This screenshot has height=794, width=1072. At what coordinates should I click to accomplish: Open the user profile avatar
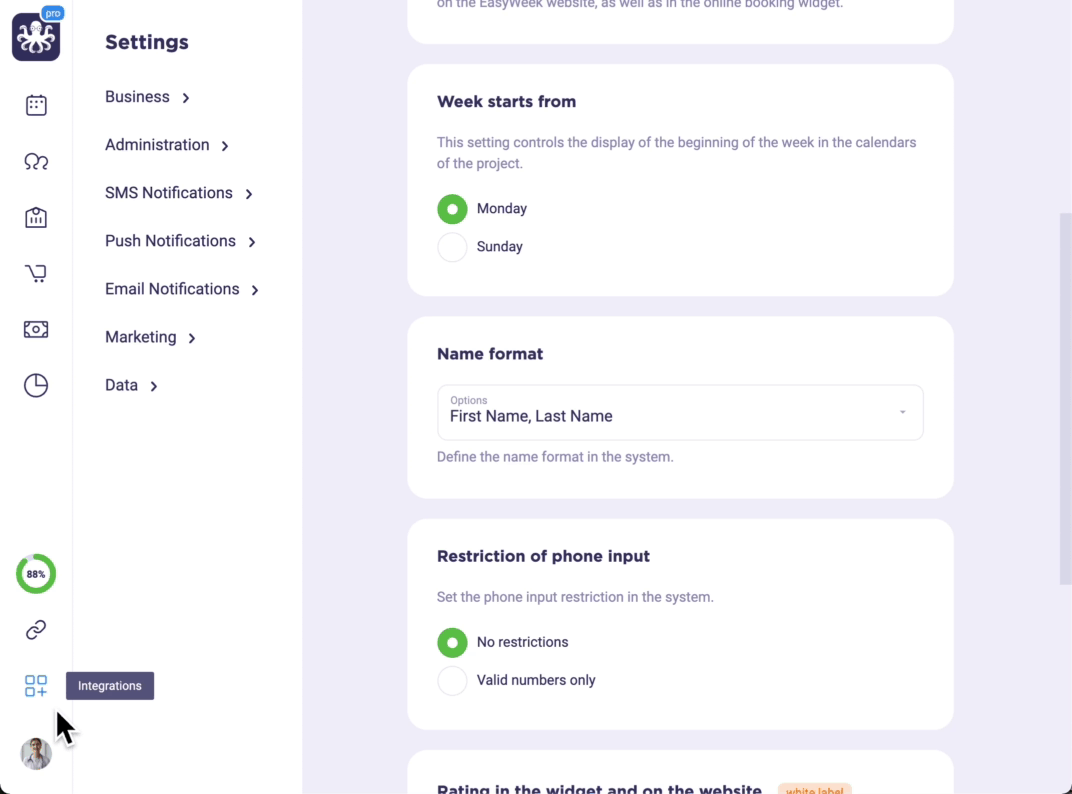pos(36,754)
